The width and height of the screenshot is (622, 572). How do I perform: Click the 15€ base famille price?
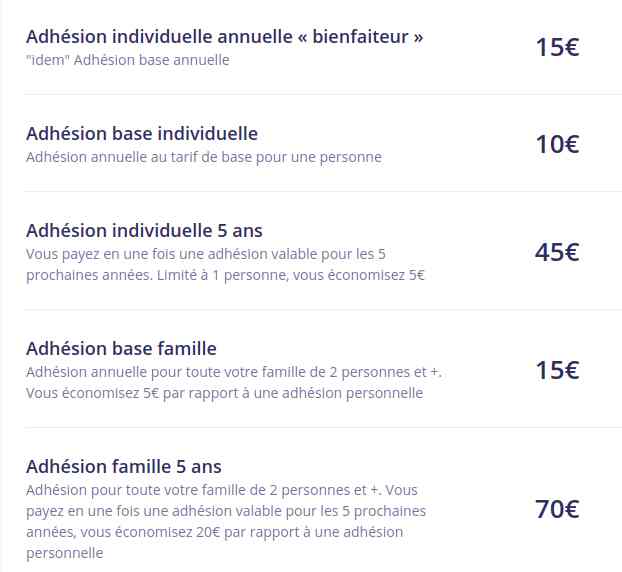(x=557, y=370)
